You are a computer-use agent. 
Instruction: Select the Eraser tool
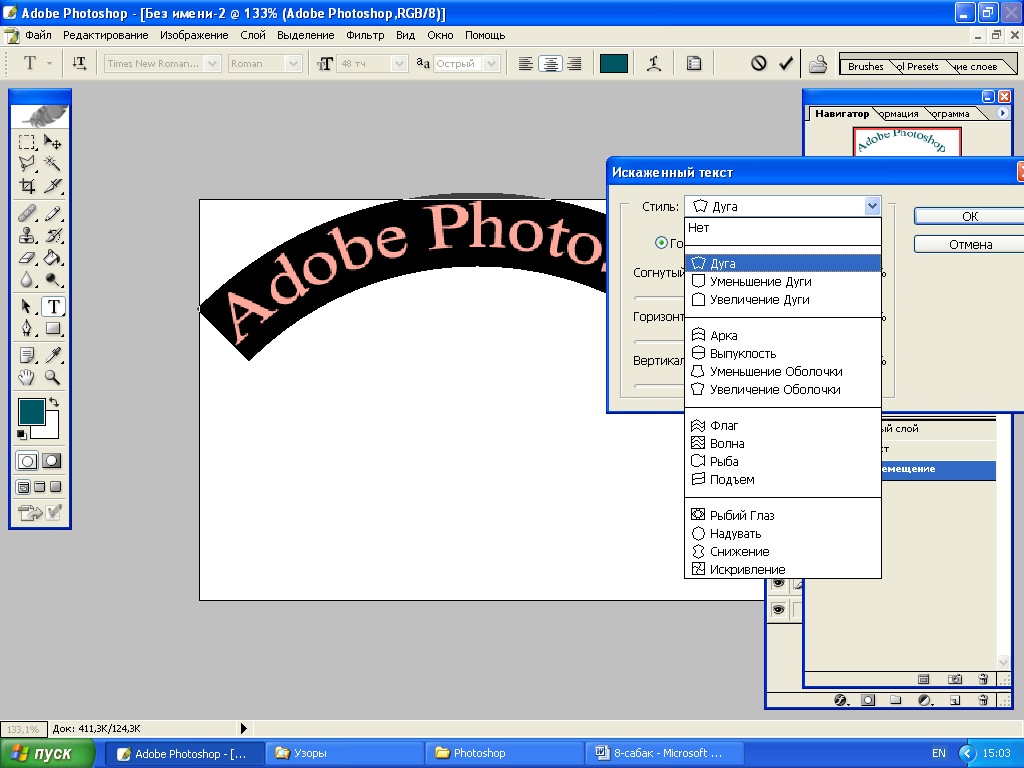click(27, 258)
